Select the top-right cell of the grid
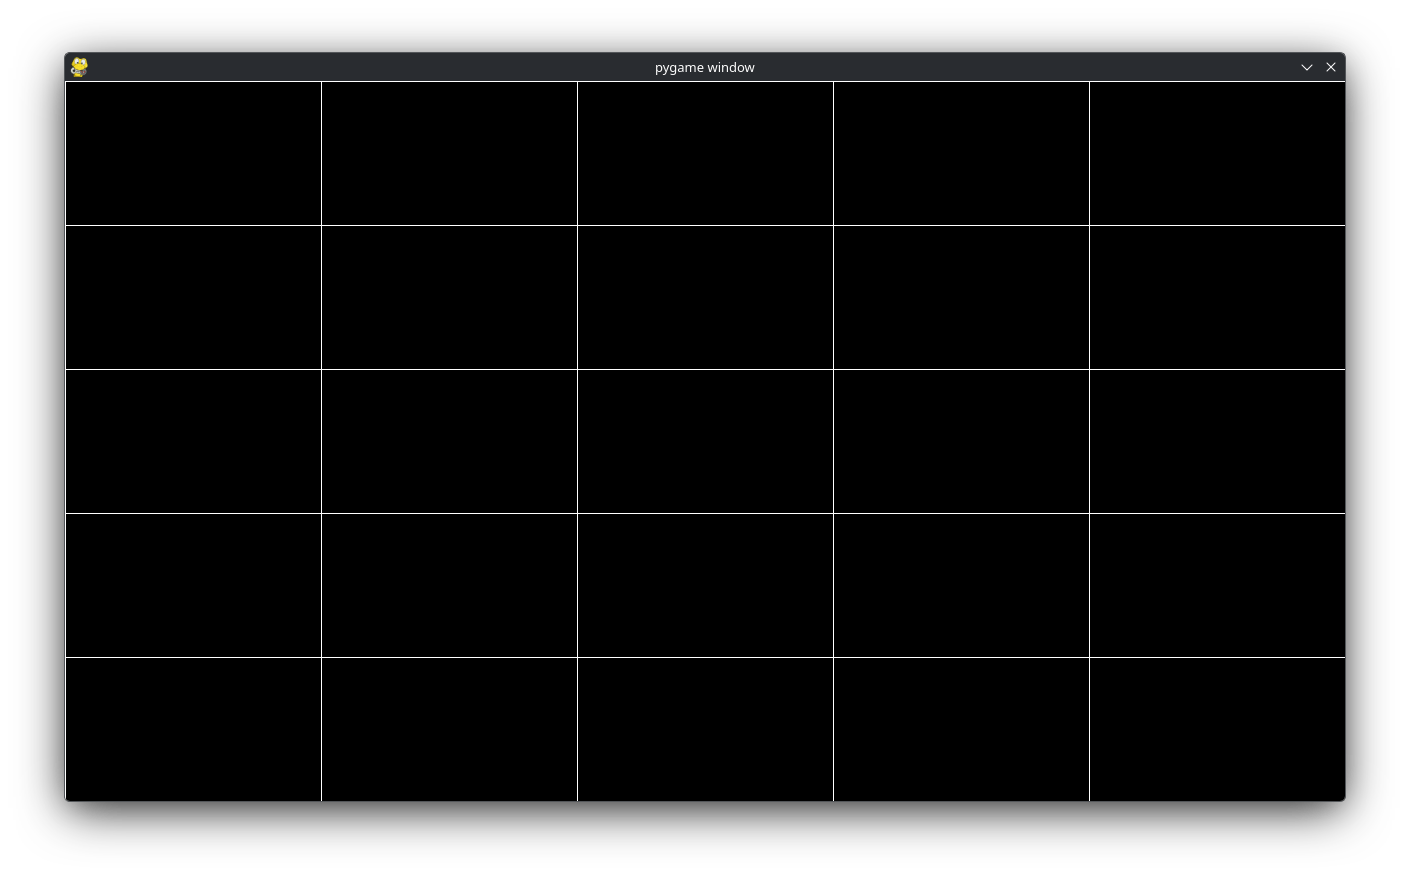The height and width of the screenshot is (878, 1410). click(1217, 153)
